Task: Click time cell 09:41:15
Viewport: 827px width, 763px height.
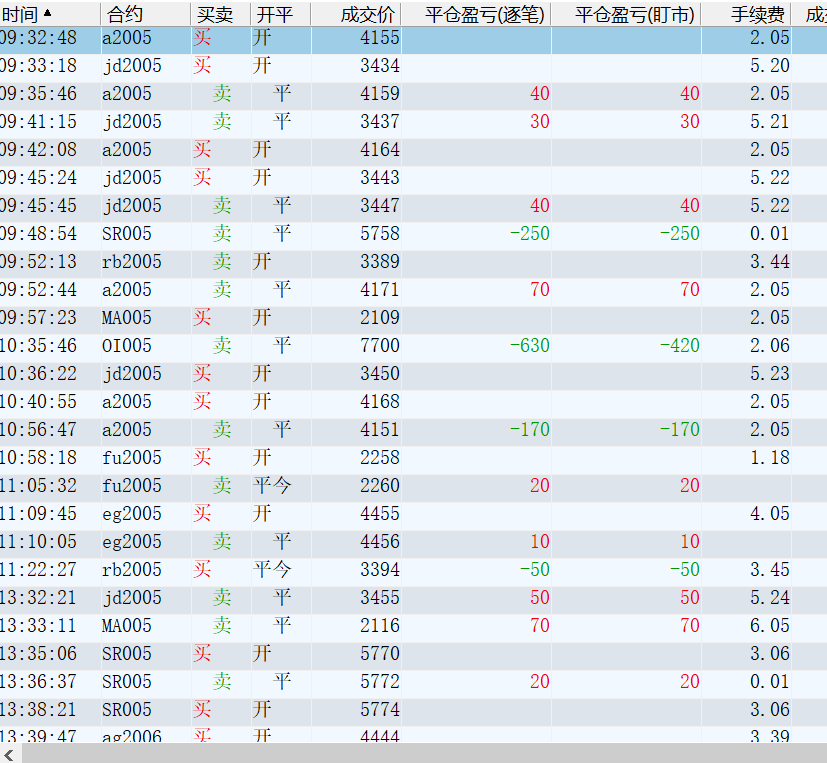Action: click(x=39, y=122)
